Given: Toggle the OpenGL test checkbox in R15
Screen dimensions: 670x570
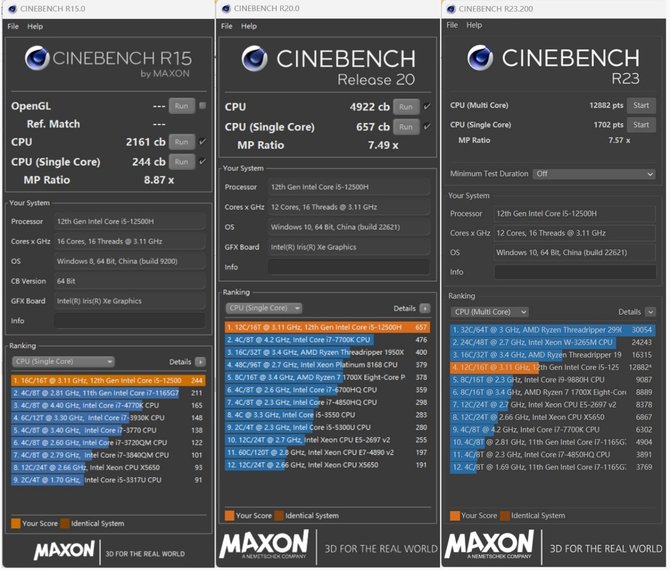Looking at the screenshot, I should tap(203, 105).
